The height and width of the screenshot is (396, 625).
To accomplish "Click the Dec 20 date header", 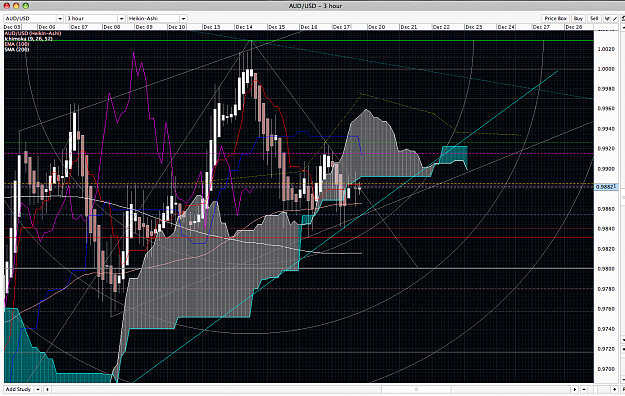I will pyautogui.click(x=376, y=27).
